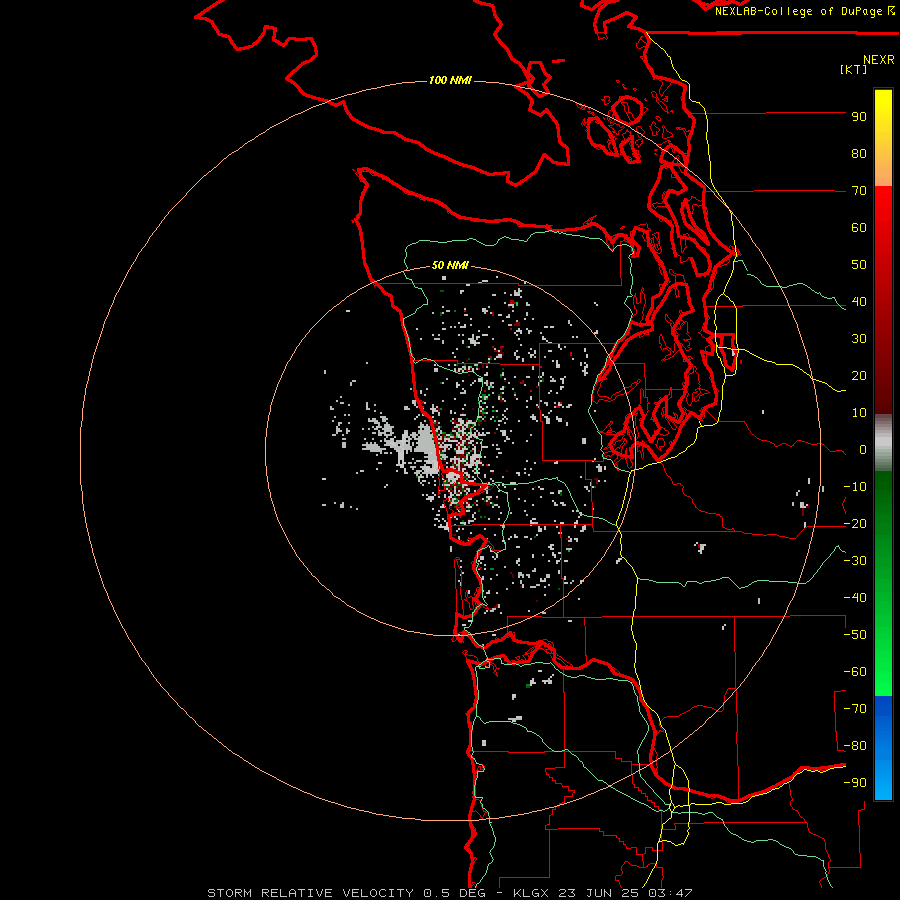Click the positive 40 value on the velocity scale

click(x=859, y=302)
